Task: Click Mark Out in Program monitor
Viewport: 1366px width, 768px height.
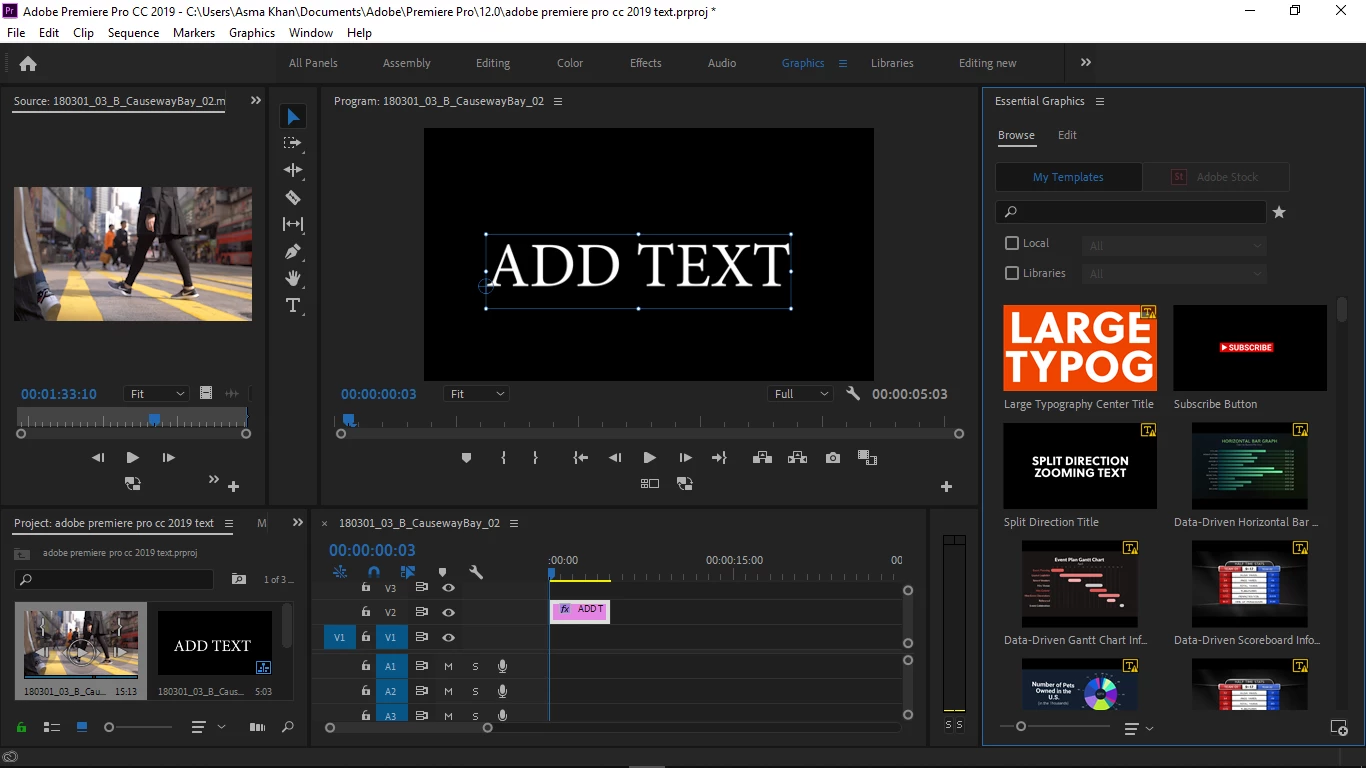Action: (535, 458)
